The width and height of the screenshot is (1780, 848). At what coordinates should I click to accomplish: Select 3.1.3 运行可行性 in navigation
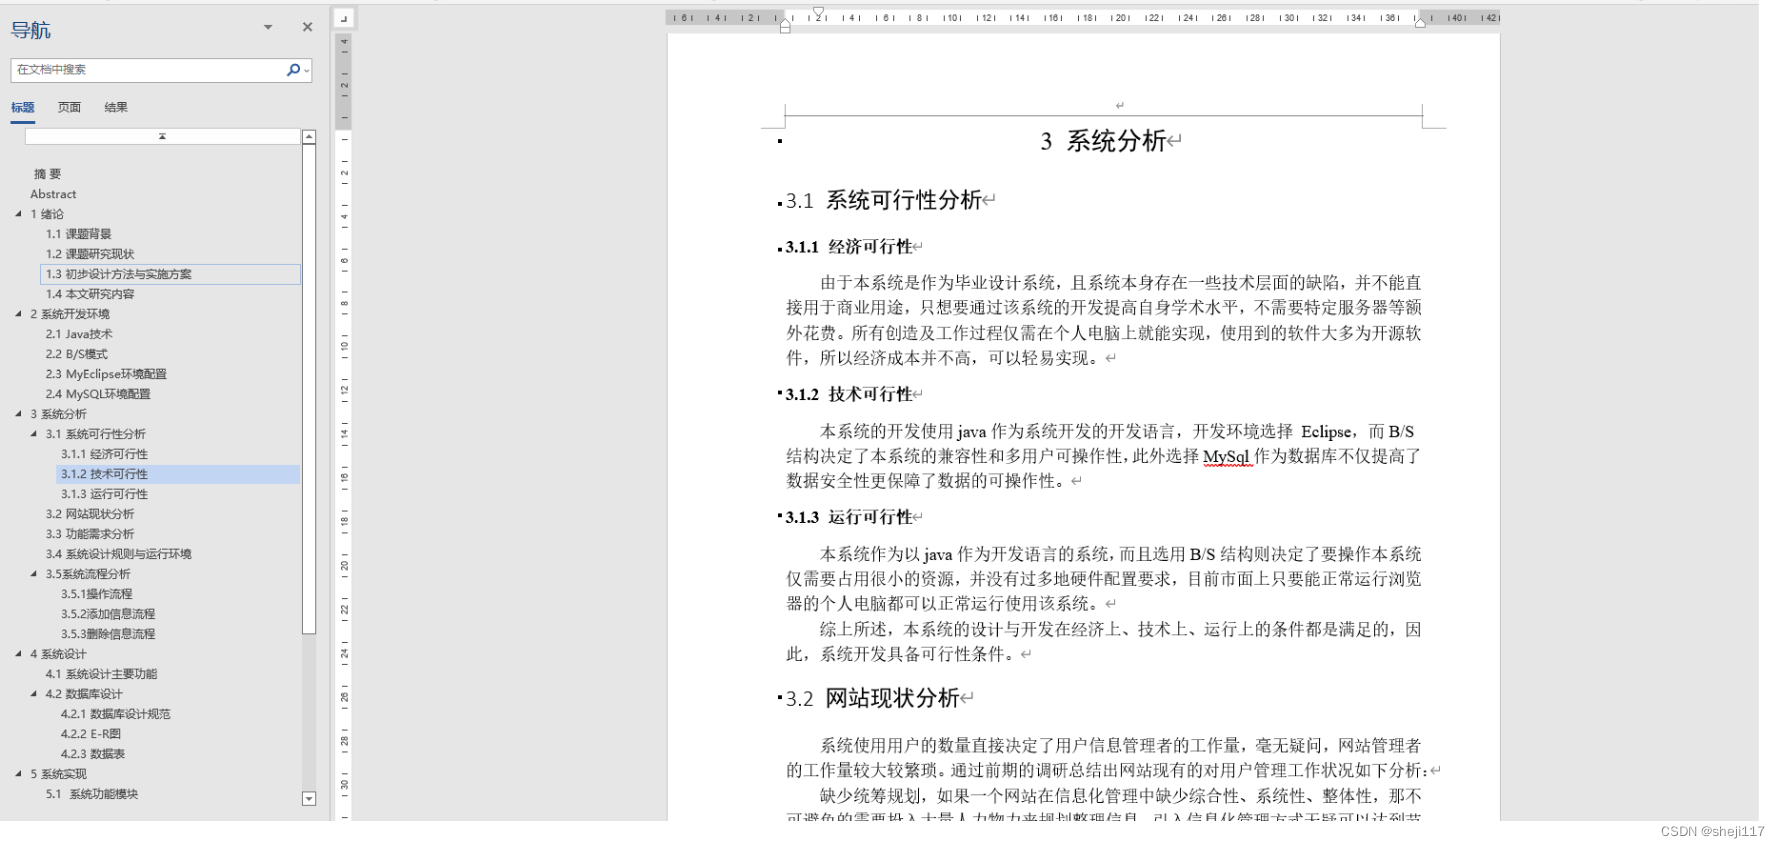(x=104, y=494)
